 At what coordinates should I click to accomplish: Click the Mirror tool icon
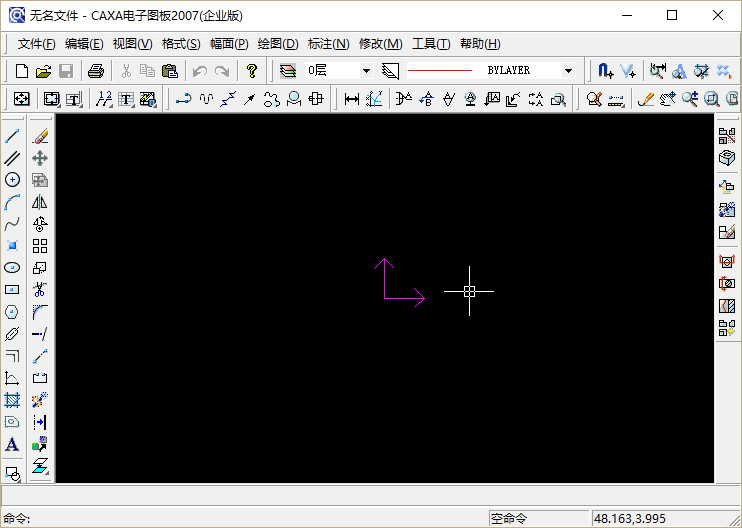coord(40,202)
